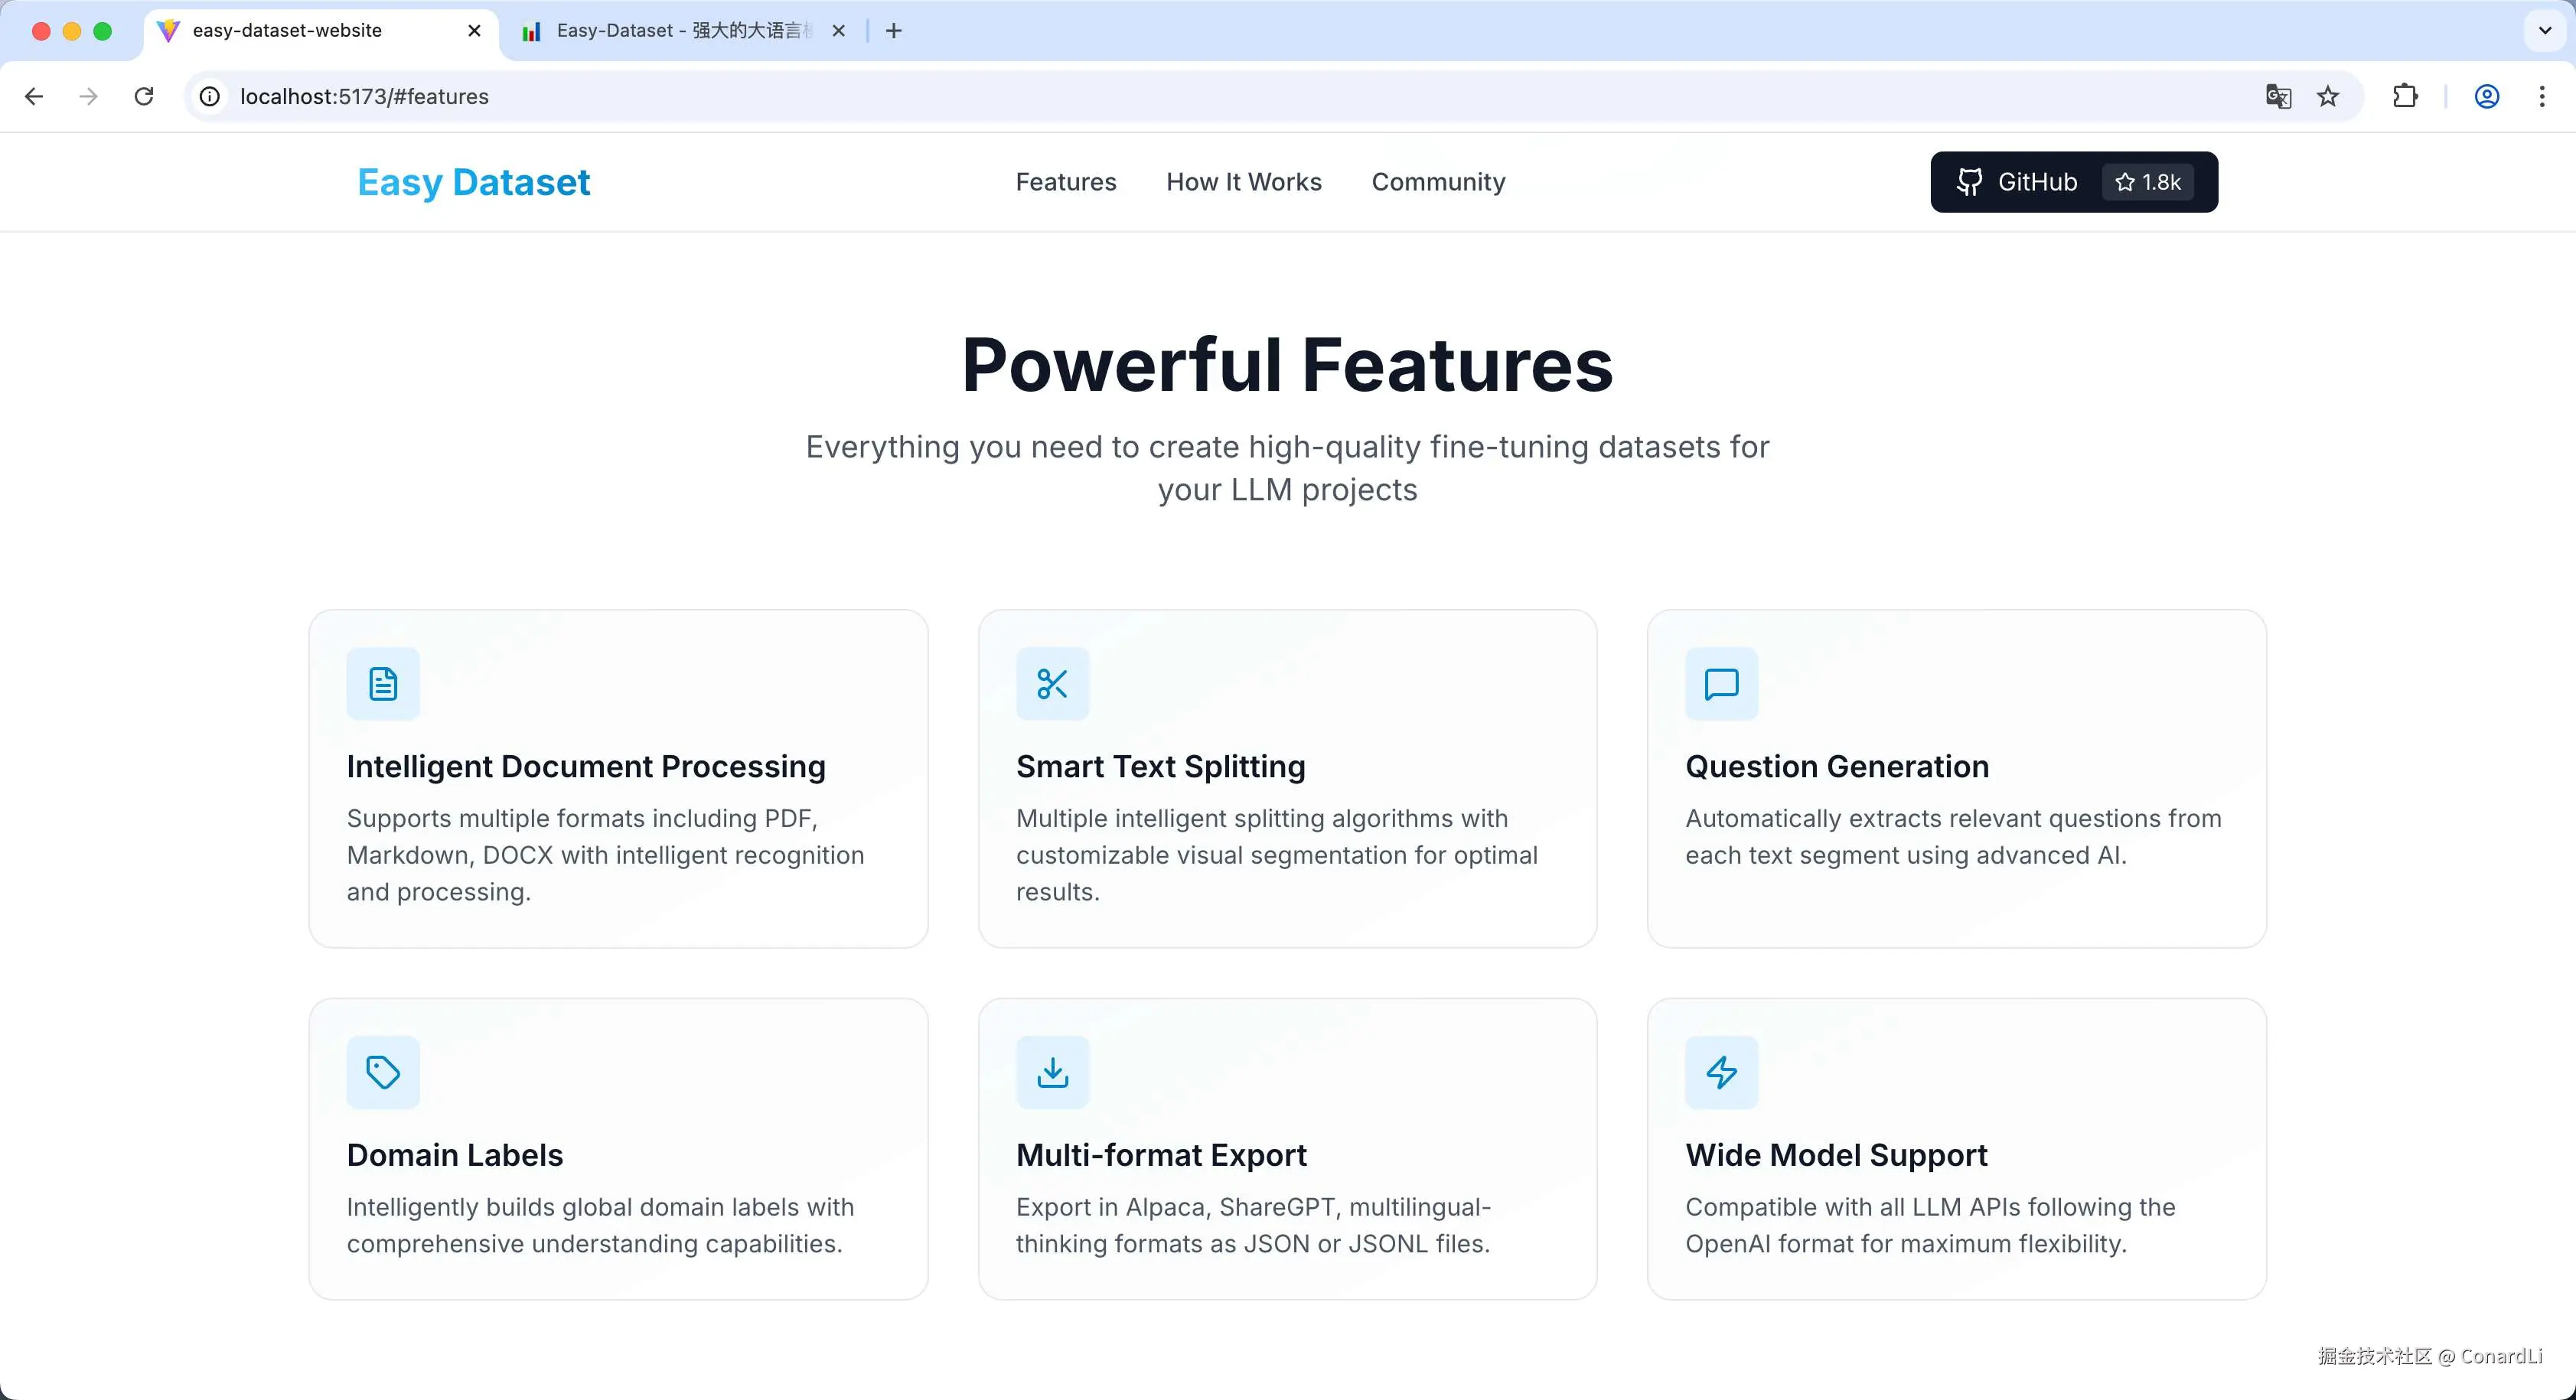Click the document icon on Intelligent Document Processing card

pyautogui.click(x=383, y=684)
